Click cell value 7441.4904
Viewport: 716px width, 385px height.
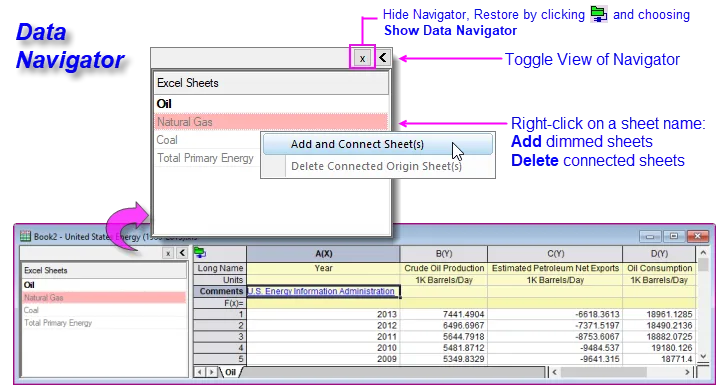444,314
